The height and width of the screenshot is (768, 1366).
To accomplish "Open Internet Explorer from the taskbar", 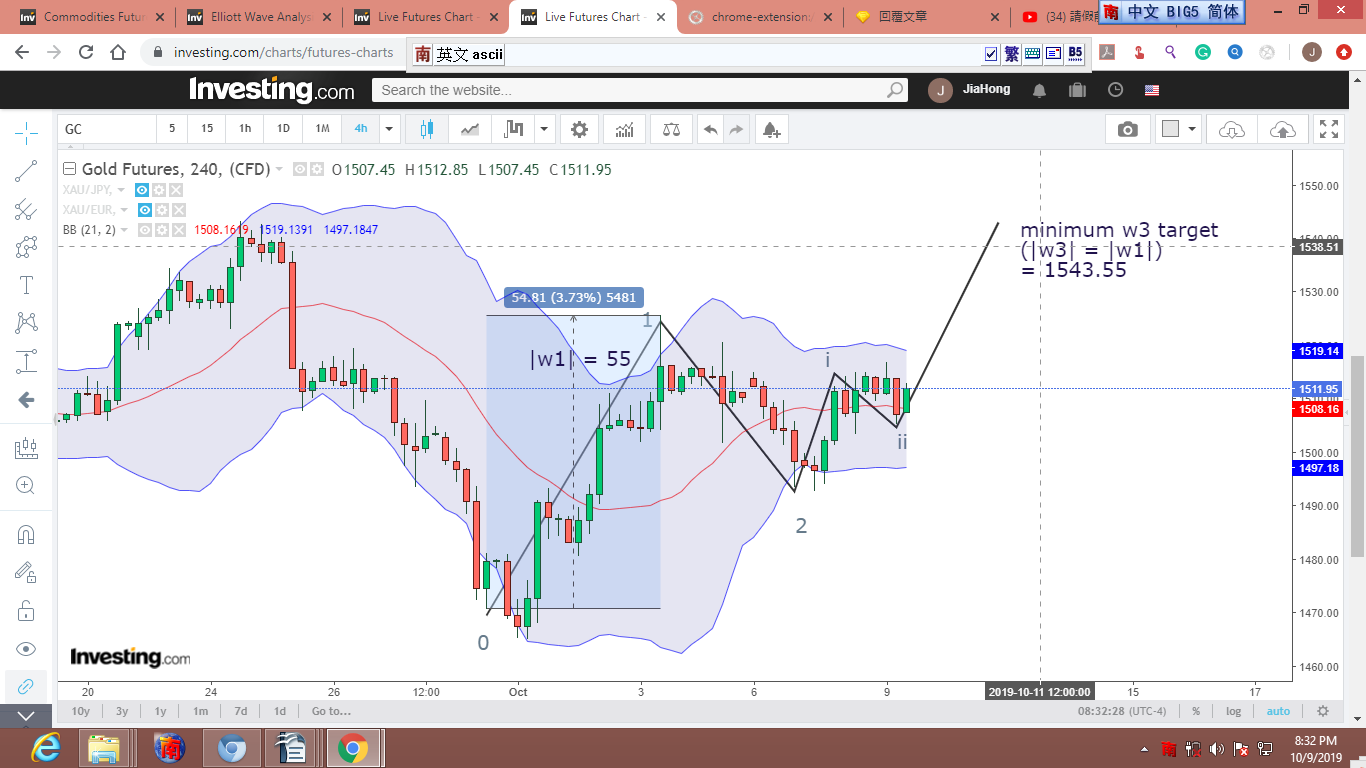I will 45,747.
